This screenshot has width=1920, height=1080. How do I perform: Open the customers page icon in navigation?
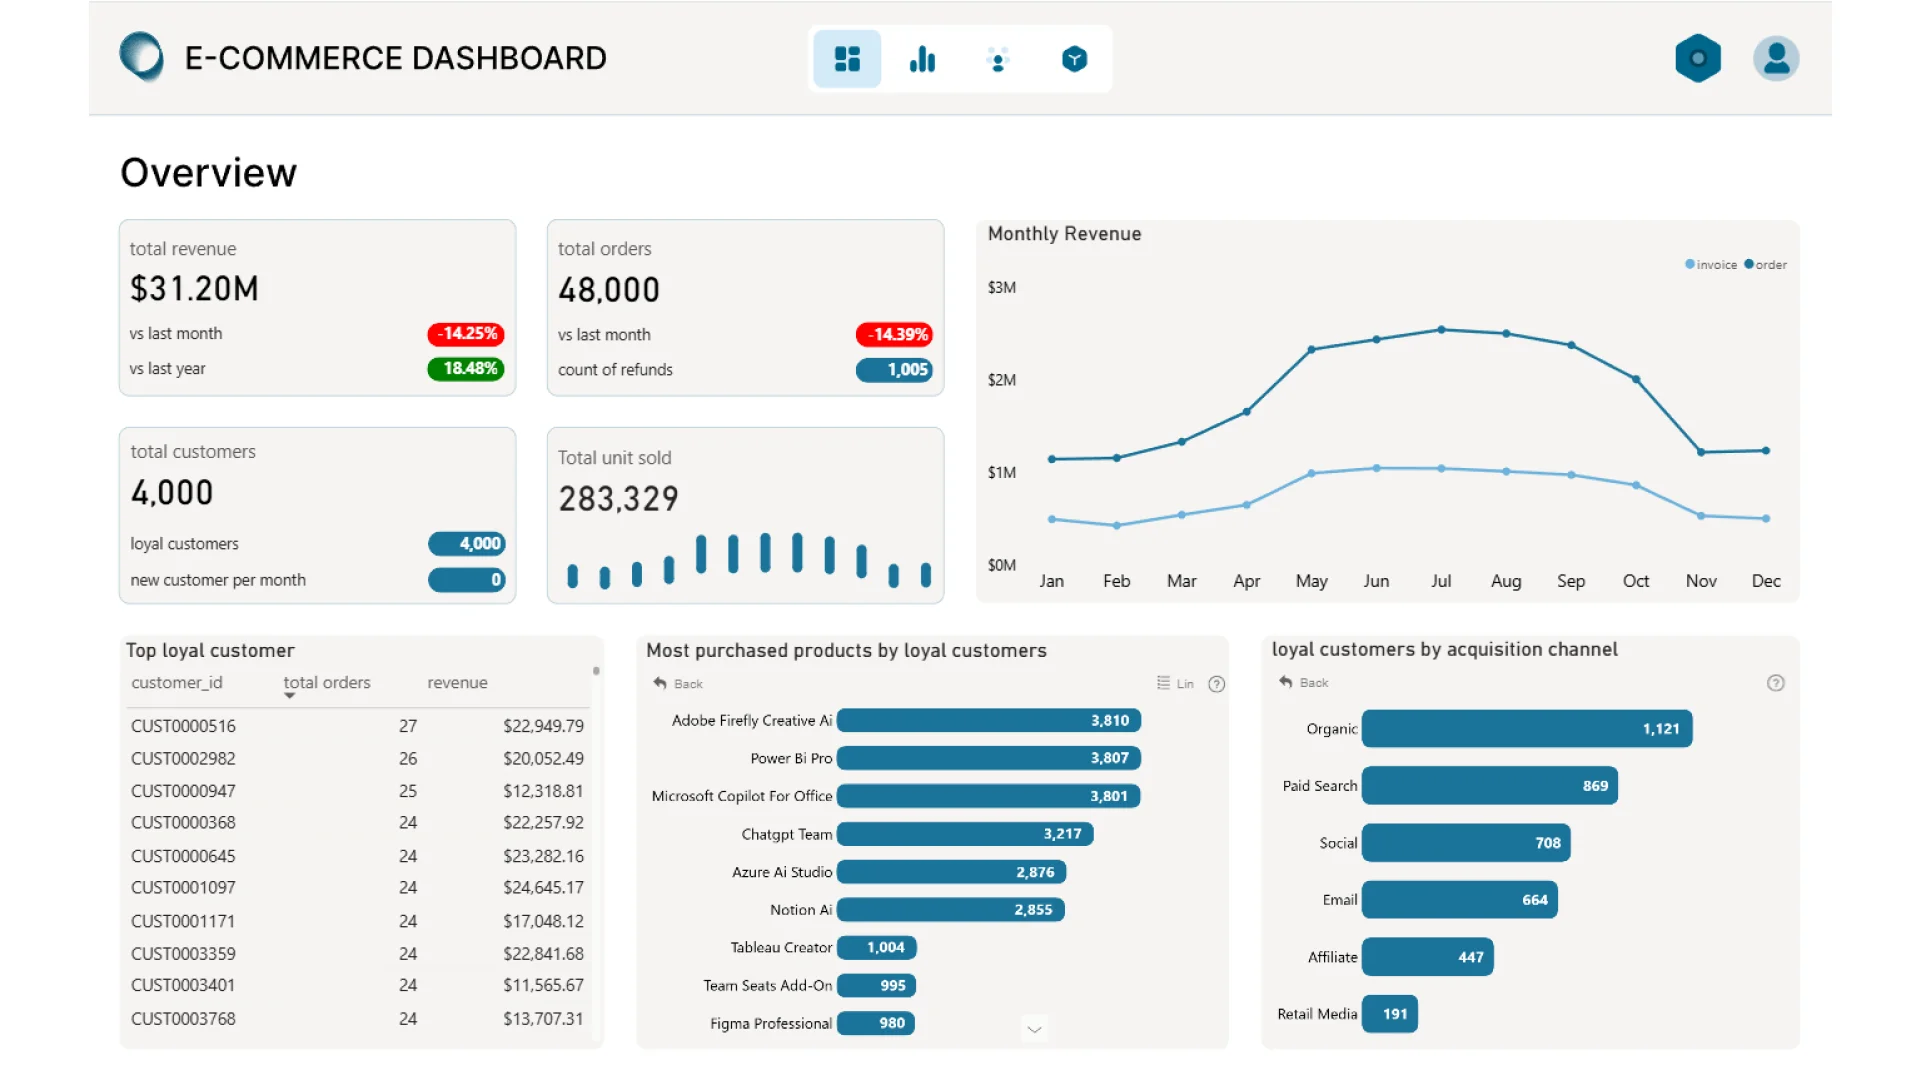997,59
